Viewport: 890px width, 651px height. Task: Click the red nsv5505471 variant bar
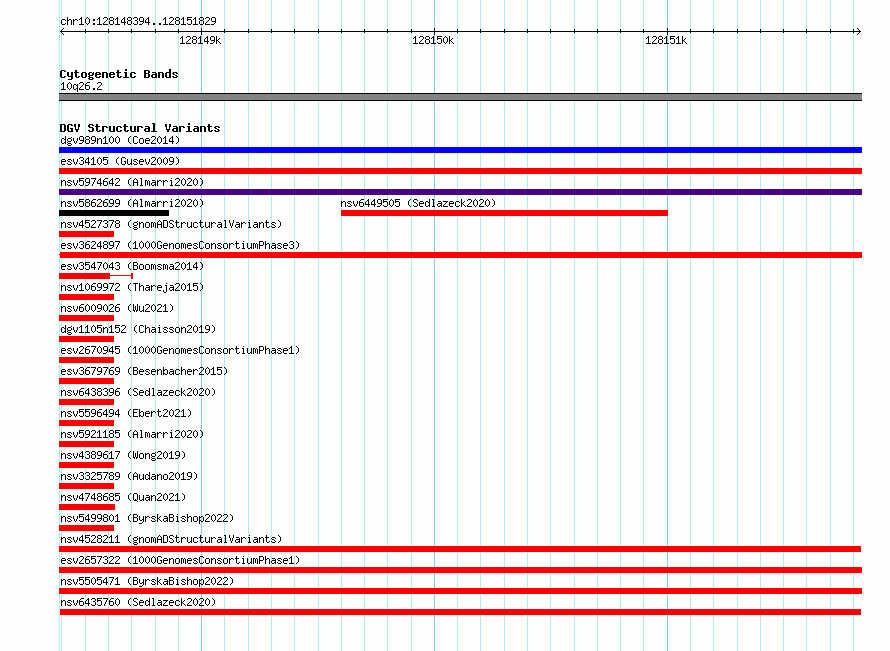[460, 591]
